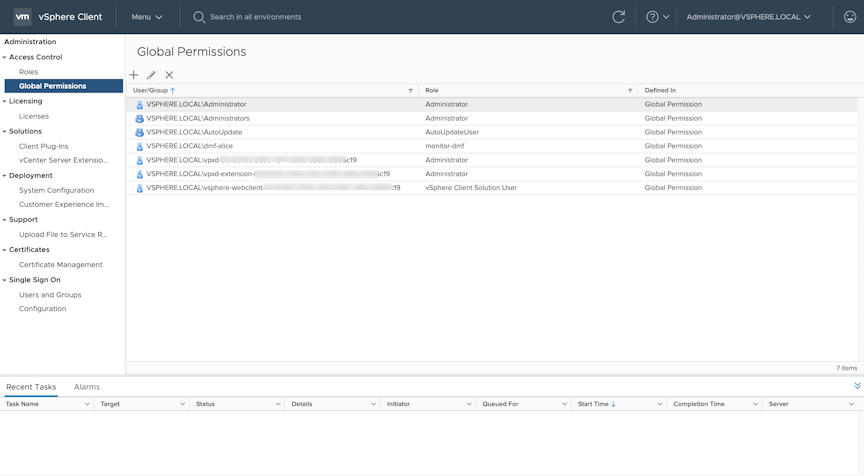Open the Administrator@VSPHERE.LOCAL user dropdown
864x476 pixels.
[748, 17]
